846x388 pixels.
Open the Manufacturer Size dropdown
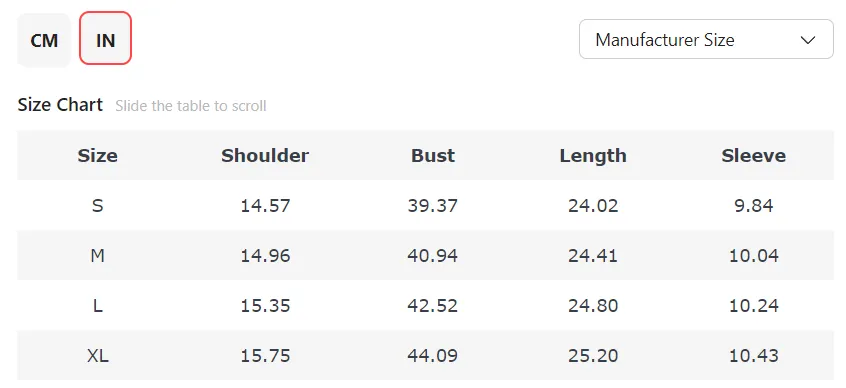[706, 39]
